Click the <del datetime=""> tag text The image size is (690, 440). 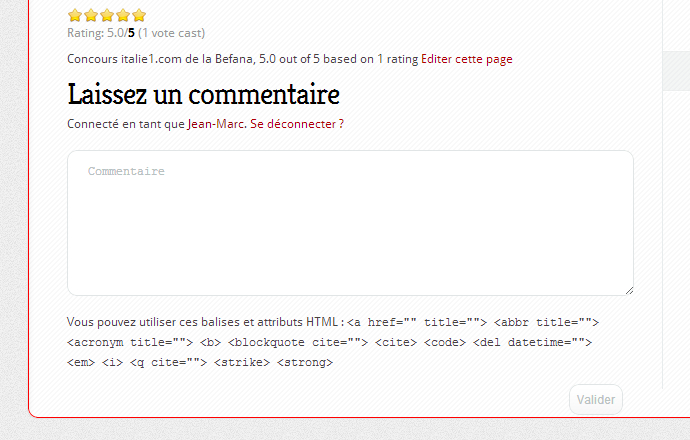(537, 343)
